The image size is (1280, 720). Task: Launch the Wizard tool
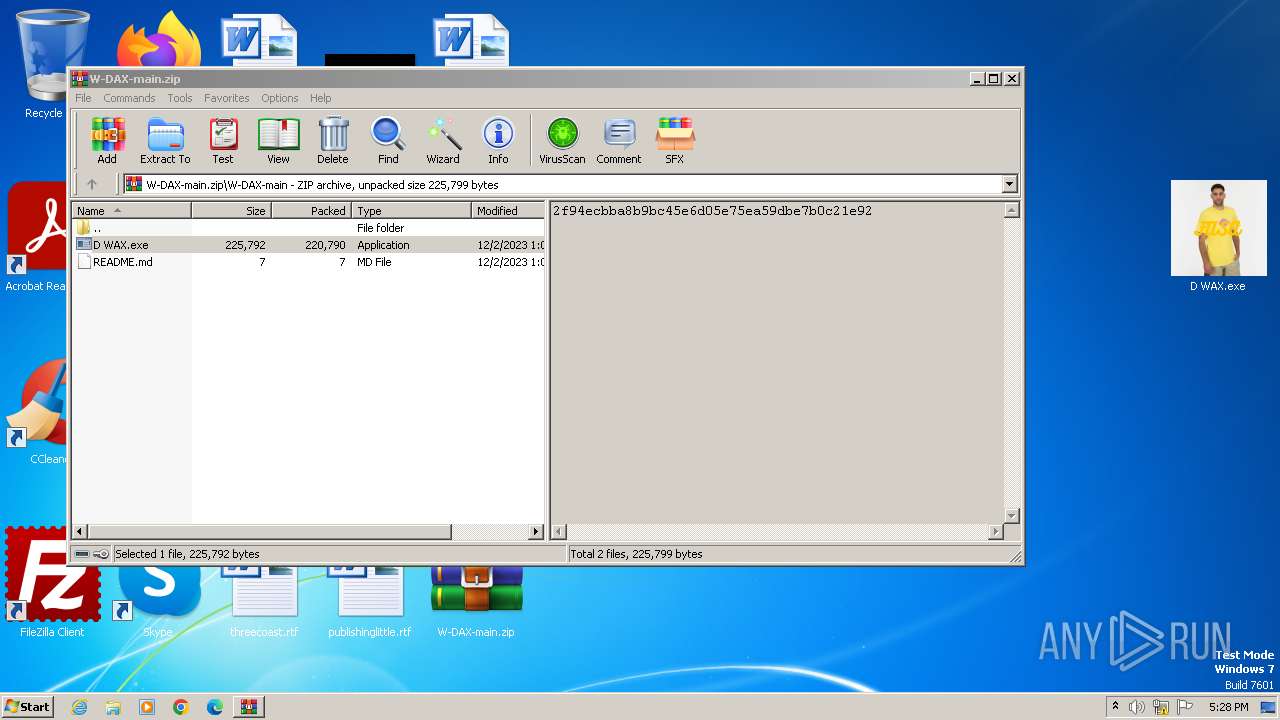(x=443, y=141)
